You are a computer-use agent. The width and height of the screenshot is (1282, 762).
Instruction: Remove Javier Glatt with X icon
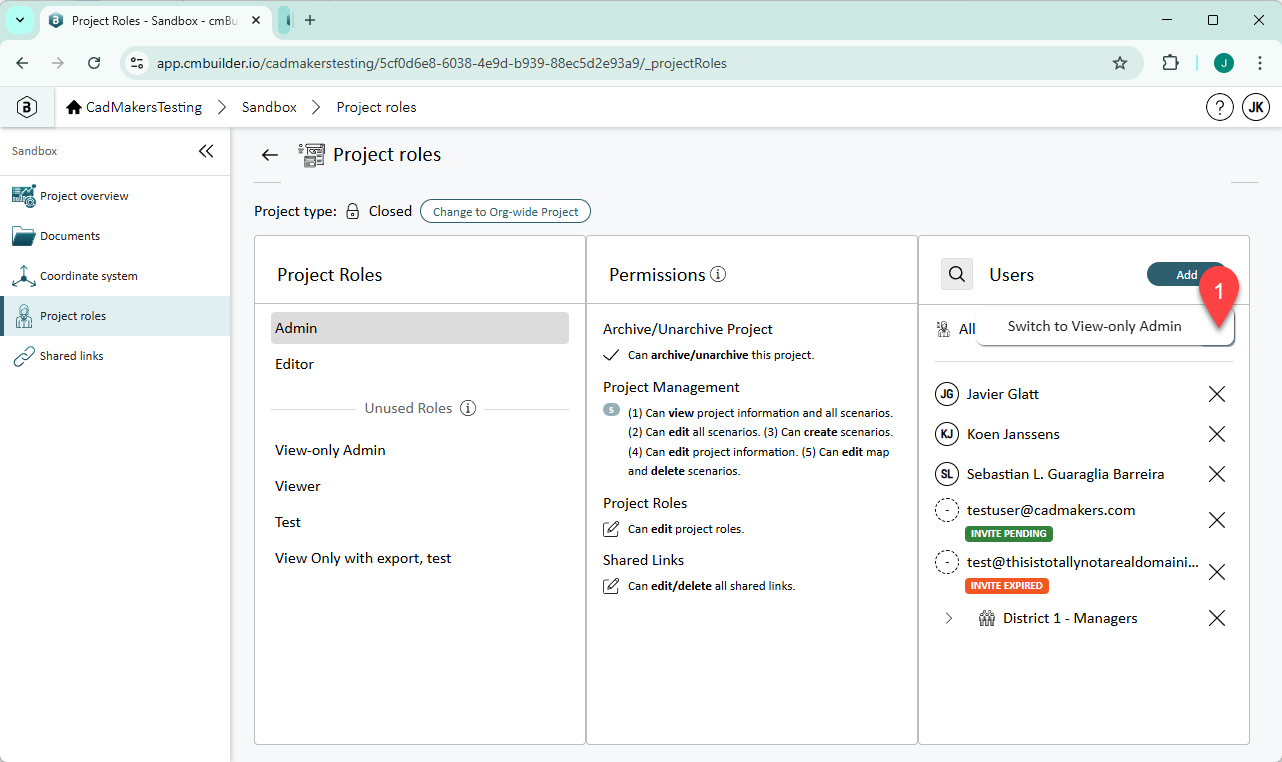[1217, 394]
